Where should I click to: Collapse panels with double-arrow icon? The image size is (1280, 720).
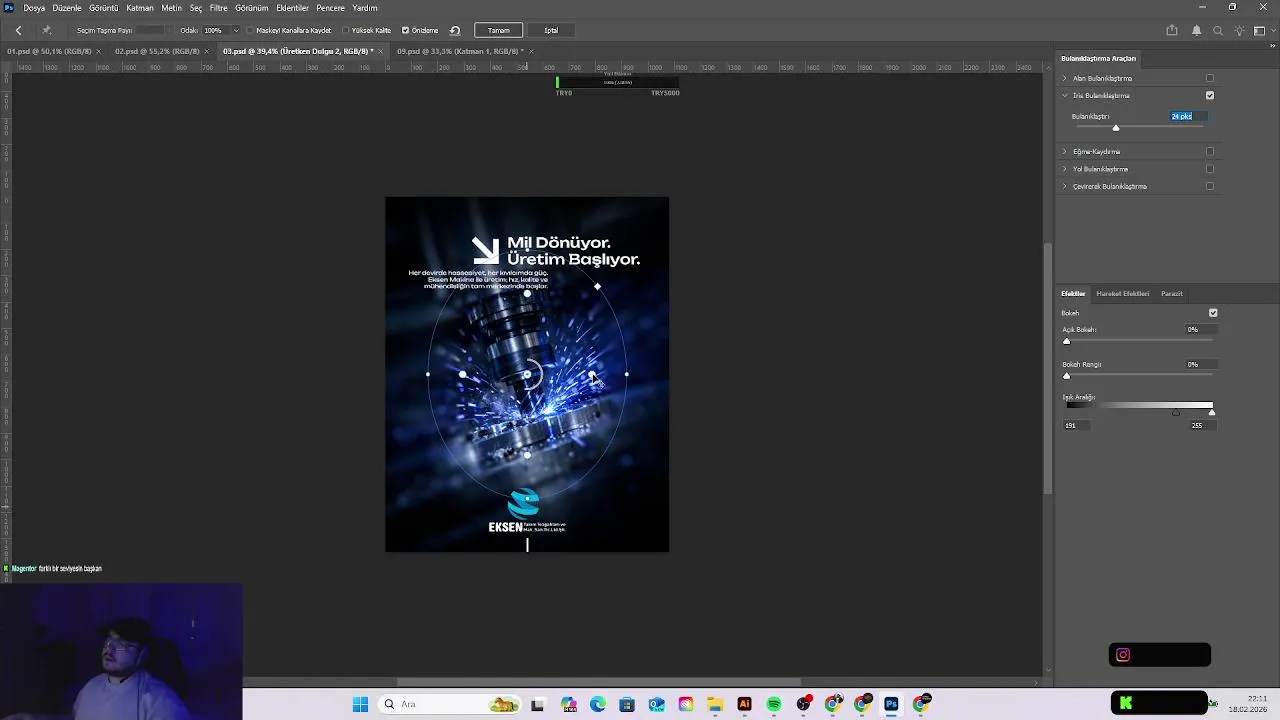tap(1272, 46)
